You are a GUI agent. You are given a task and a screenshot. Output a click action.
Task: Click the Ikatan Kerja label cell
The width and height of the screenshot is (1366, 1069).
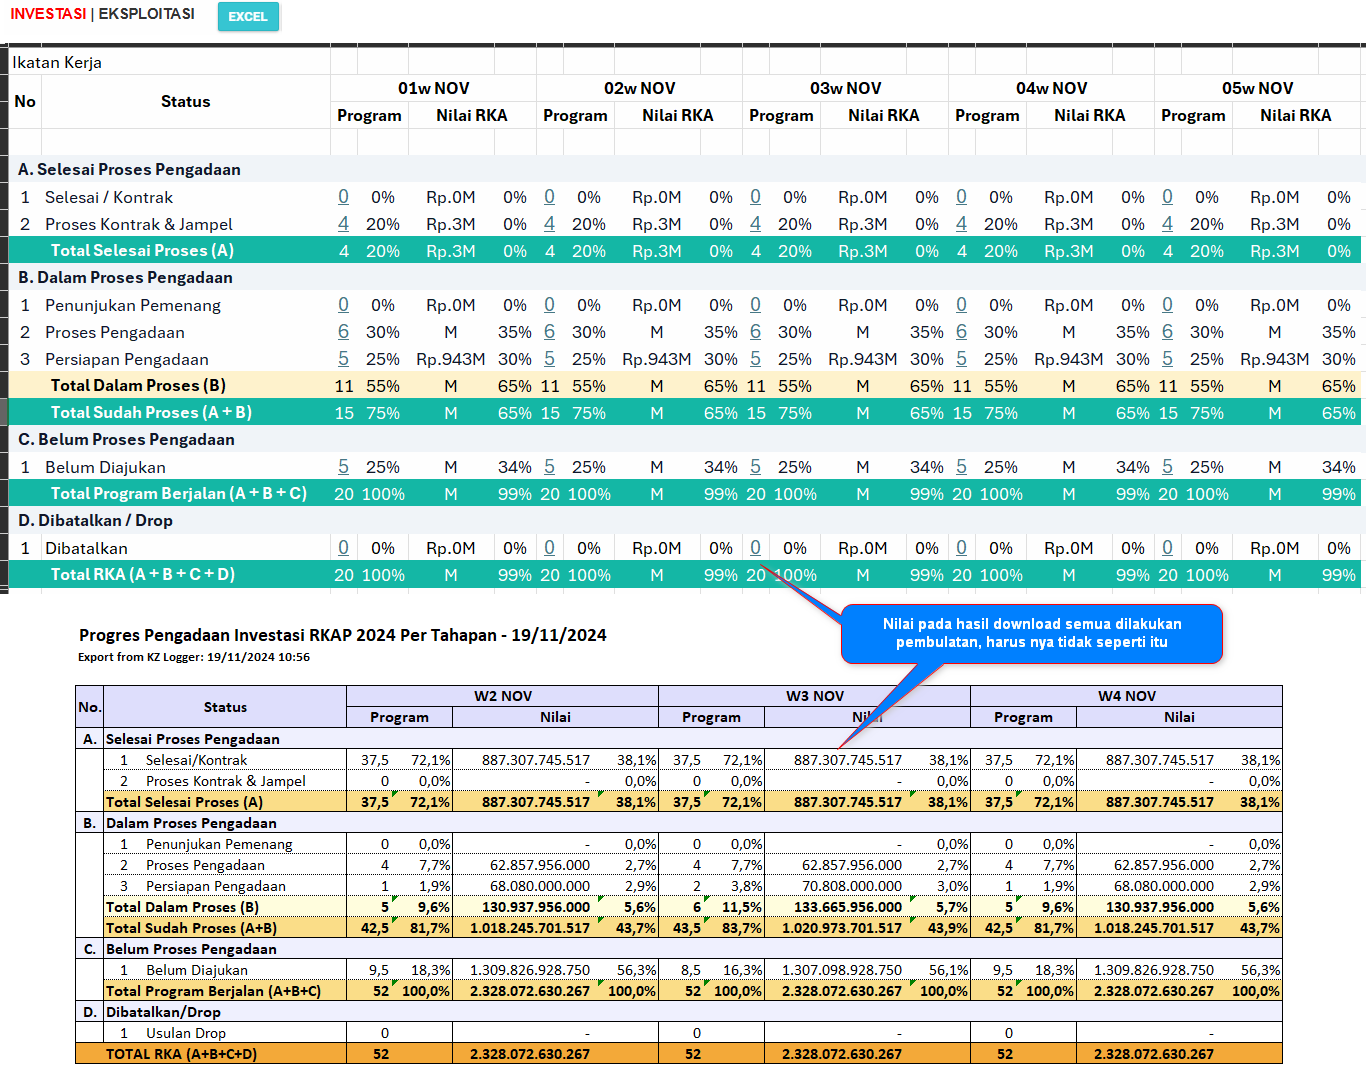tap(57, 62)
